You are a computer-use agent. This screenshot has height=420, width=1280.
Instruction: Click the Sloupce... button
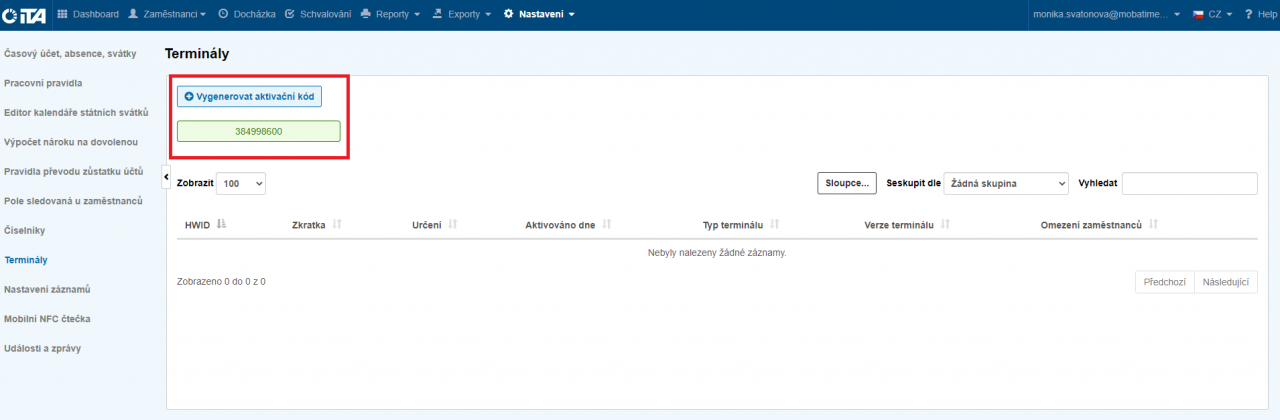847,184
